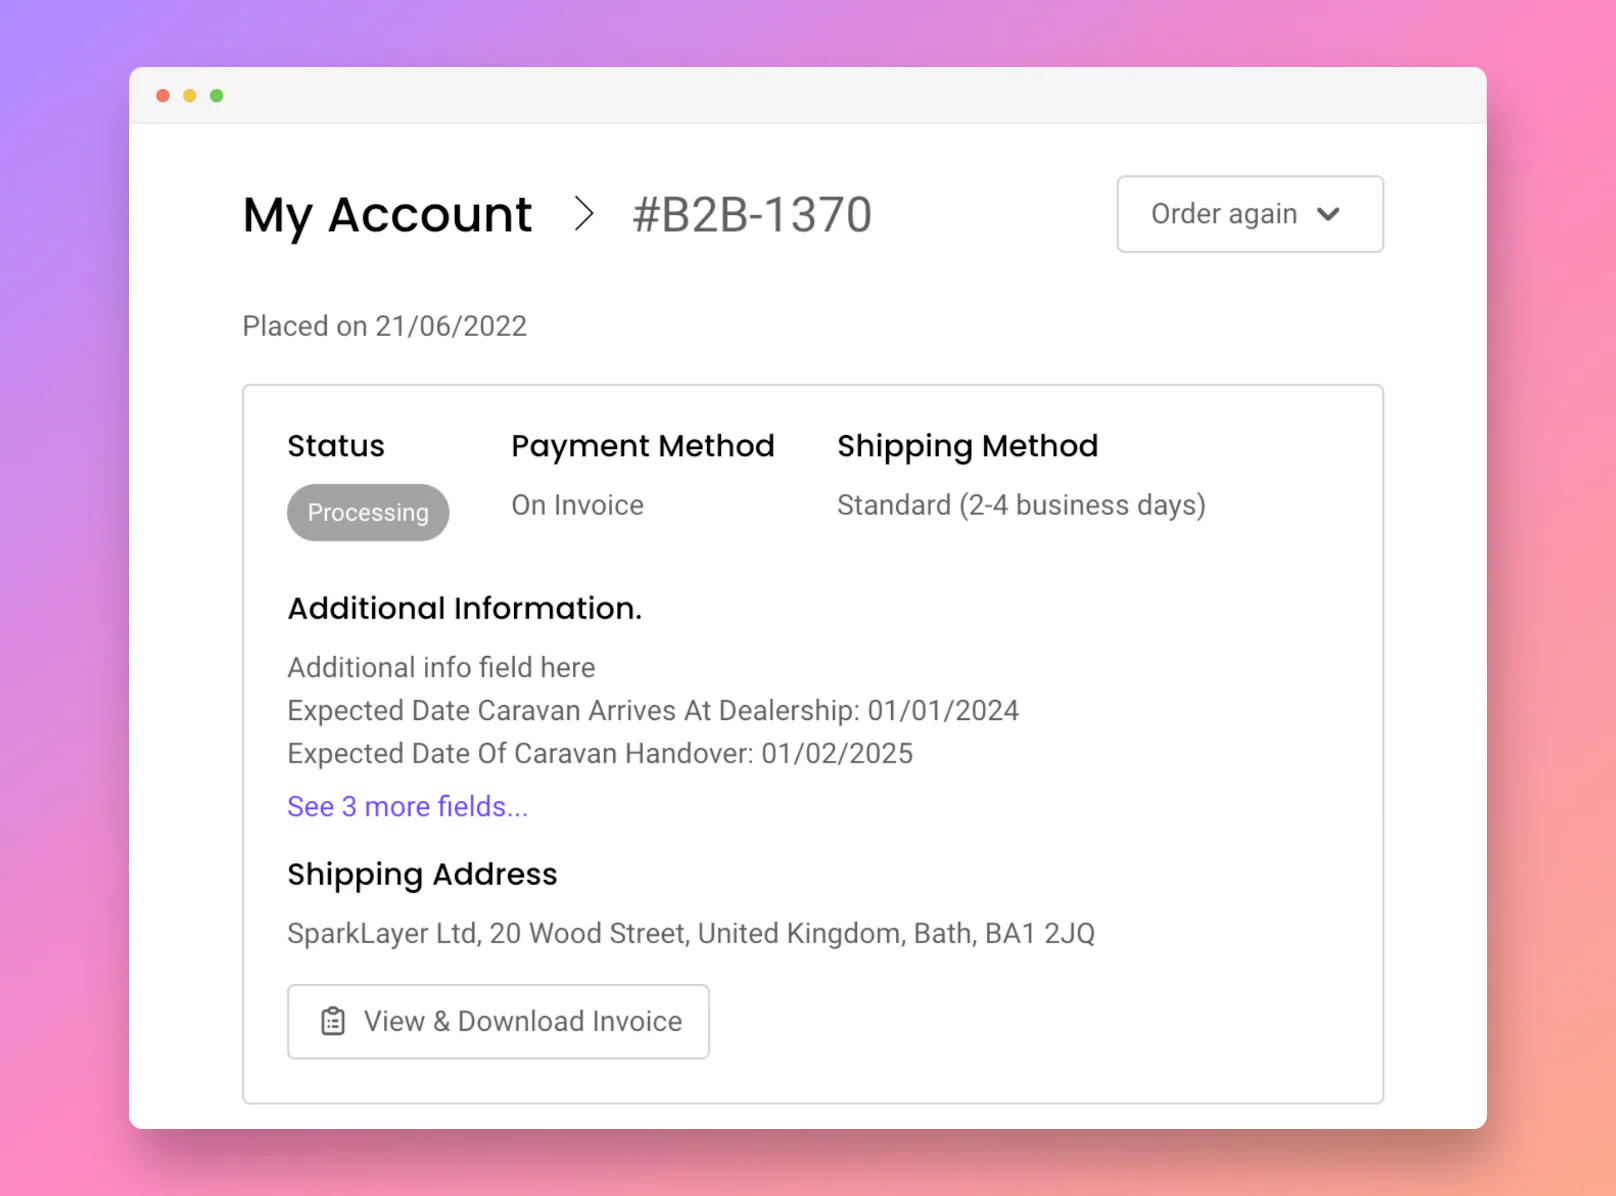Click the Additional Information heading
This screenshot has width=1616, height=1196.
(465, 608)
